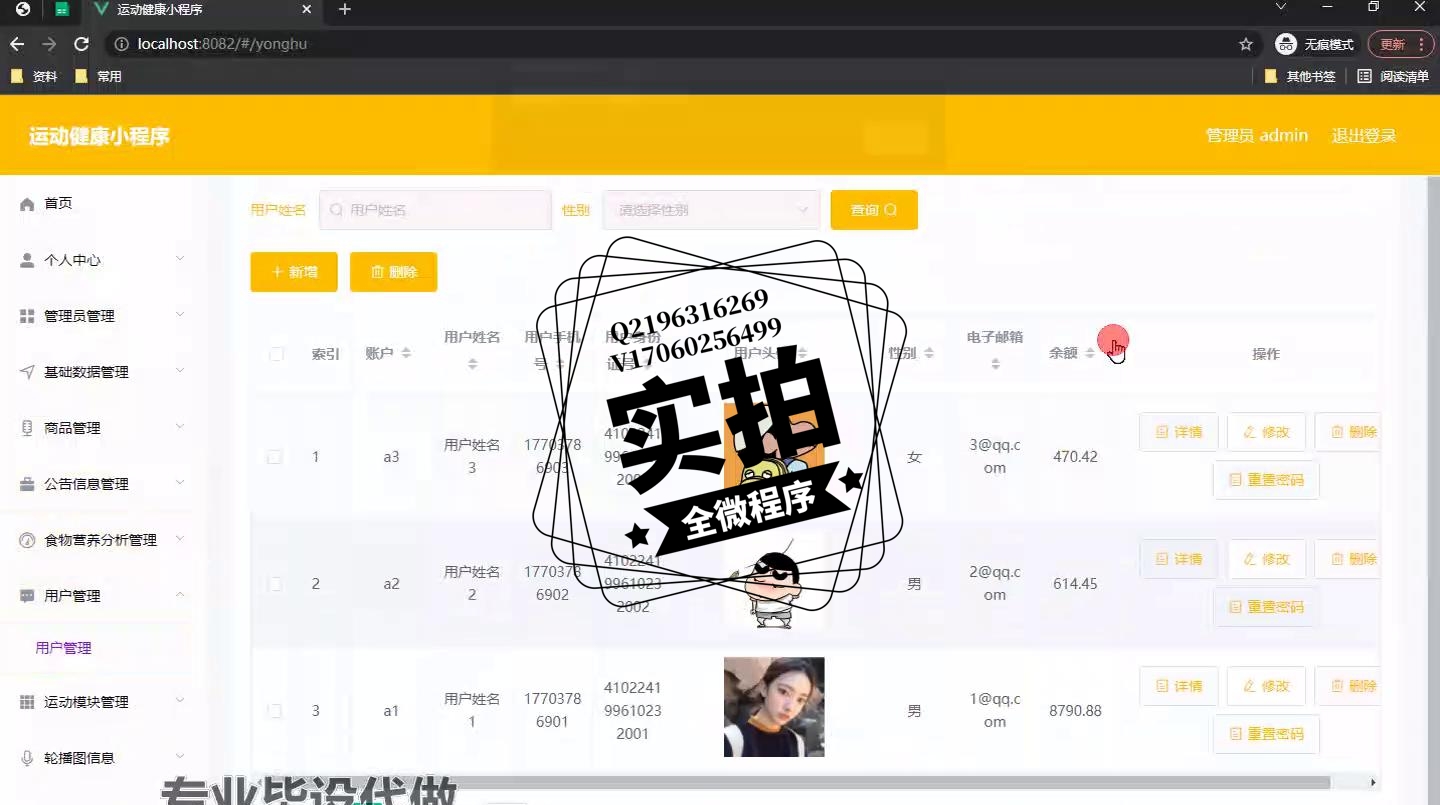The width and height of the screenshot is (1440, 805).
Task: Open 详情 for user a1
Action: [1178, 686]
